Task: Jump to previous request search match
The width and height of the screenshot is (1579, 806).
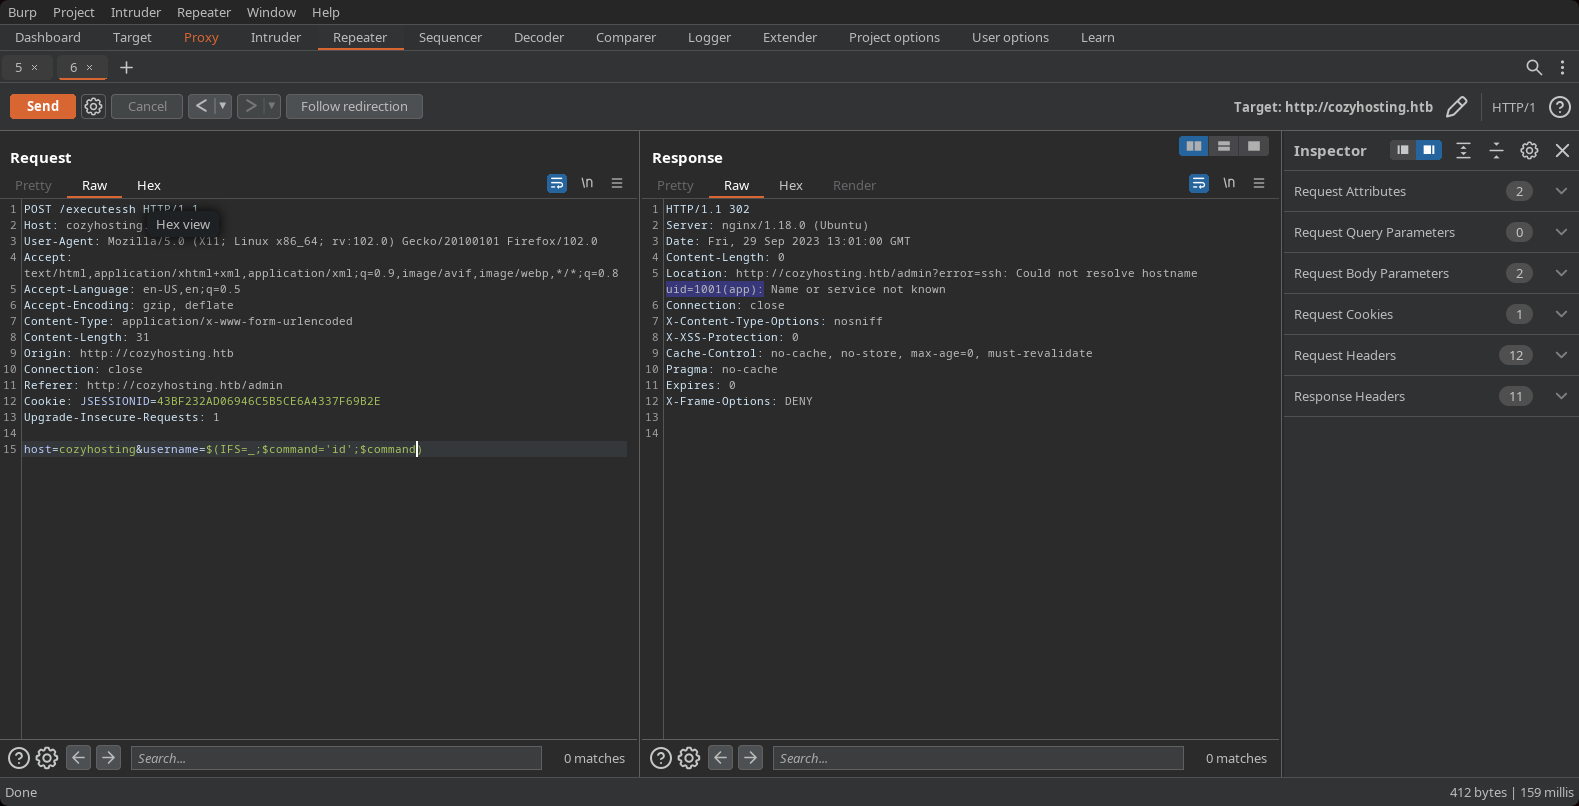Action: (78, 758)
